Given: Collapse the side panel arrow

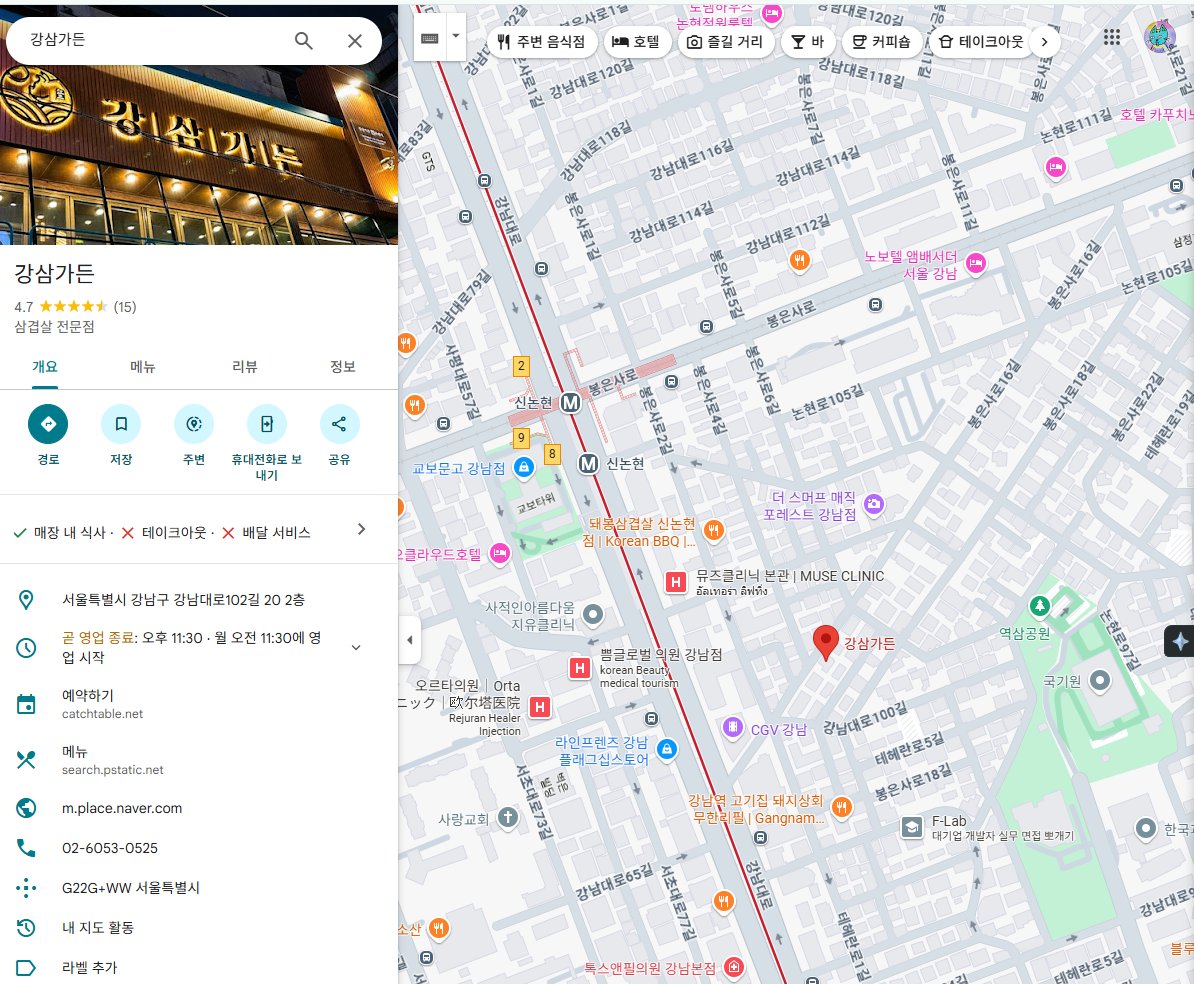Looking at the screenshot, I should click(x=410, y=640).
